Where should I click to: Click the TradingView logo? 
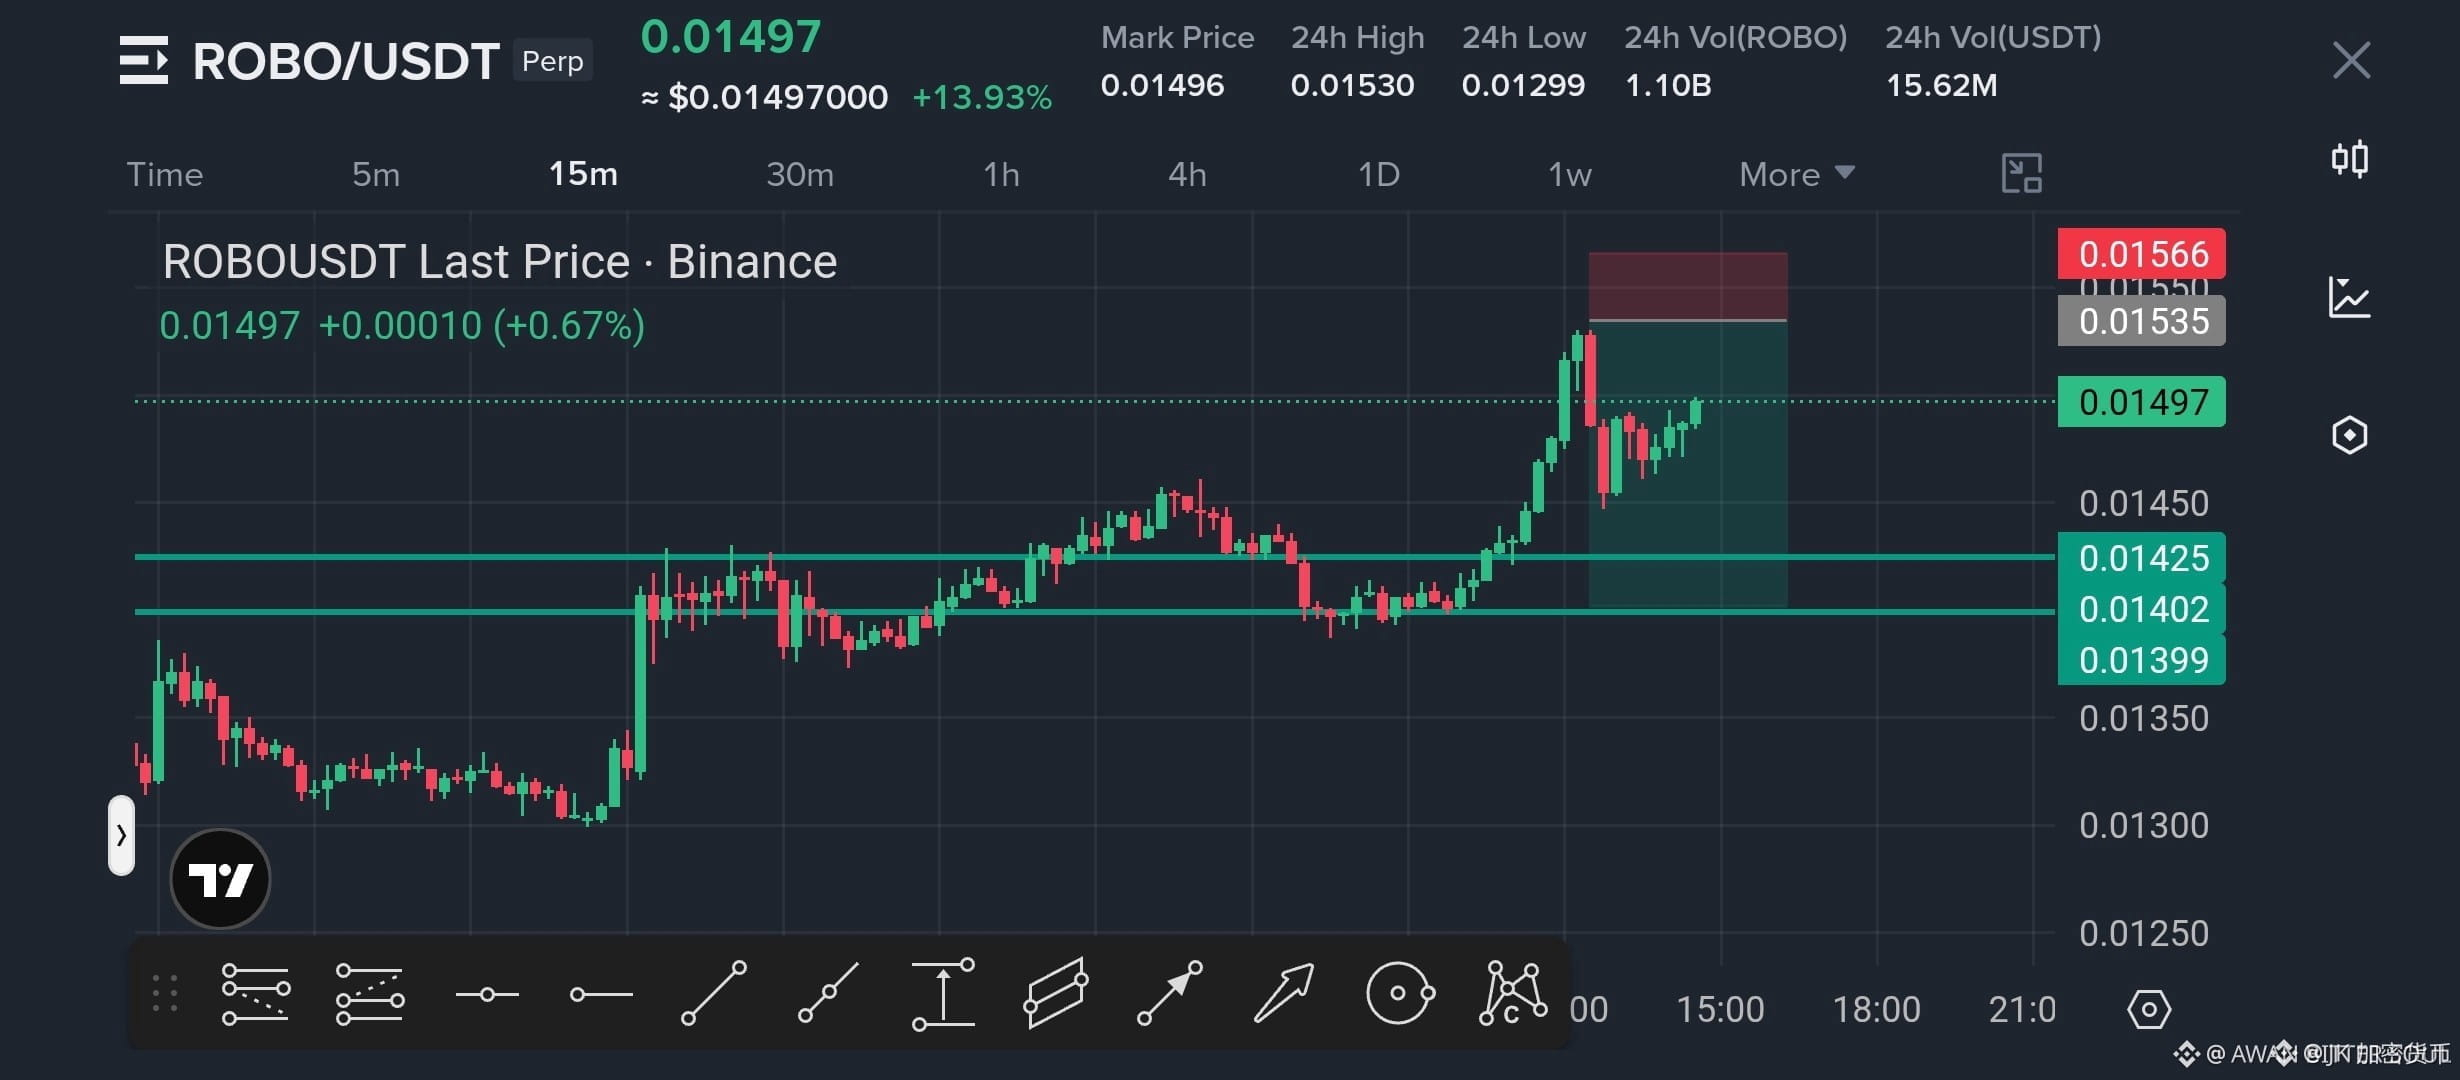coord(220,879)
